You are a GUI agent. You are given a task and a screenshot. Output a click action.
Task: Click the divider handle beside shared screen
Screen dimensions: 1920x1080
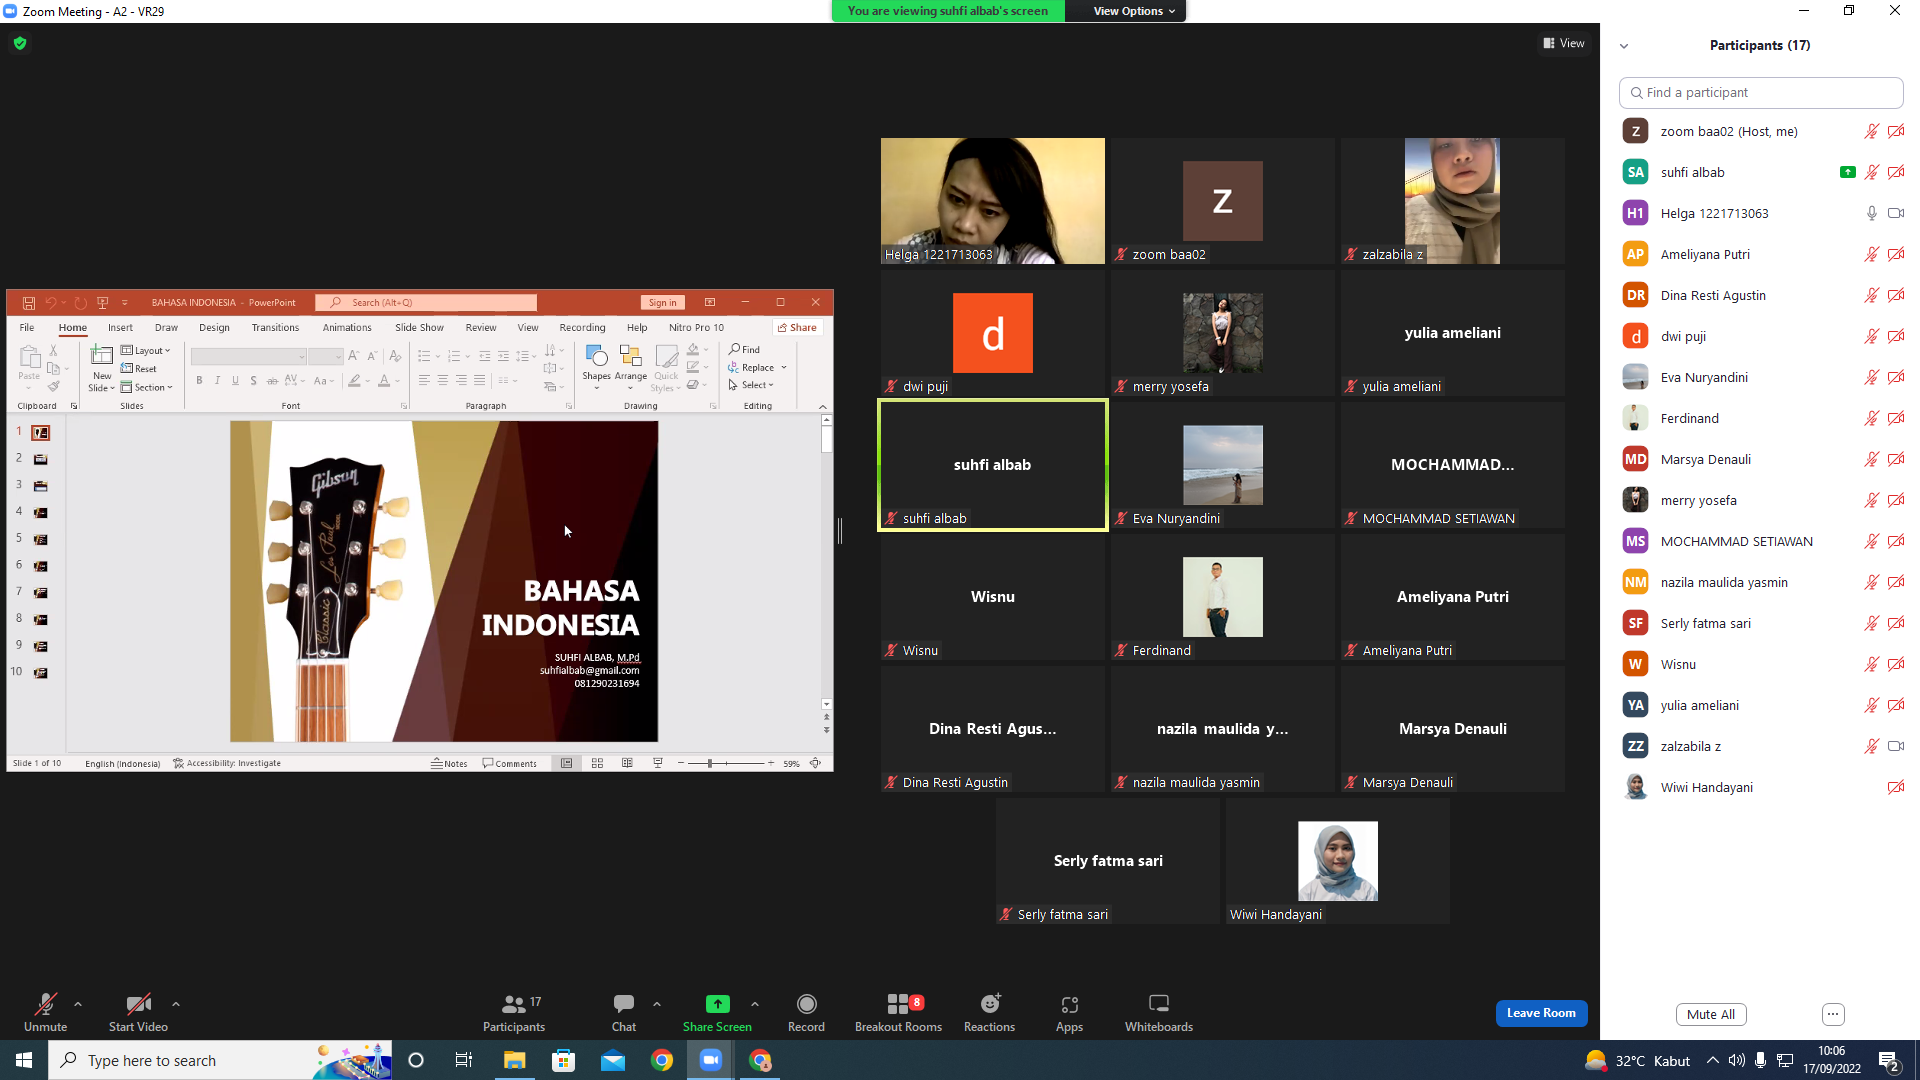(840, 532)
